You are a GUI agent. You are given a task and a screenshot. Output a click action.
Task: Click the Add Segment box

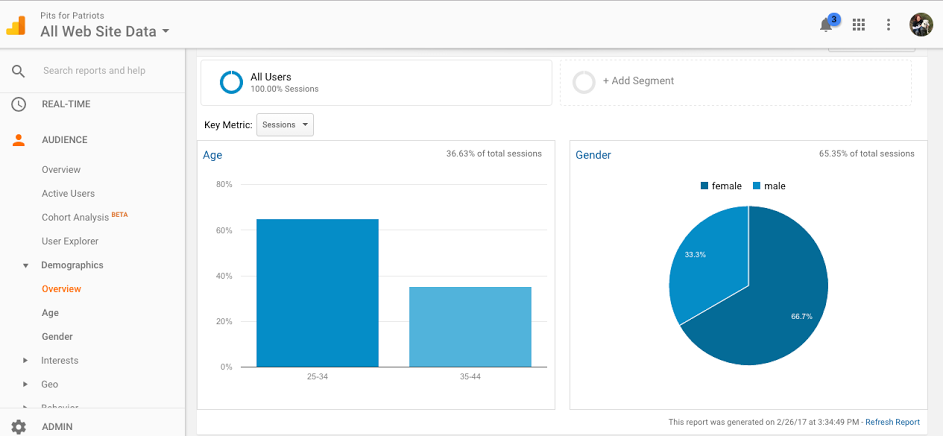pyautogui.click(x=735, y=81)
